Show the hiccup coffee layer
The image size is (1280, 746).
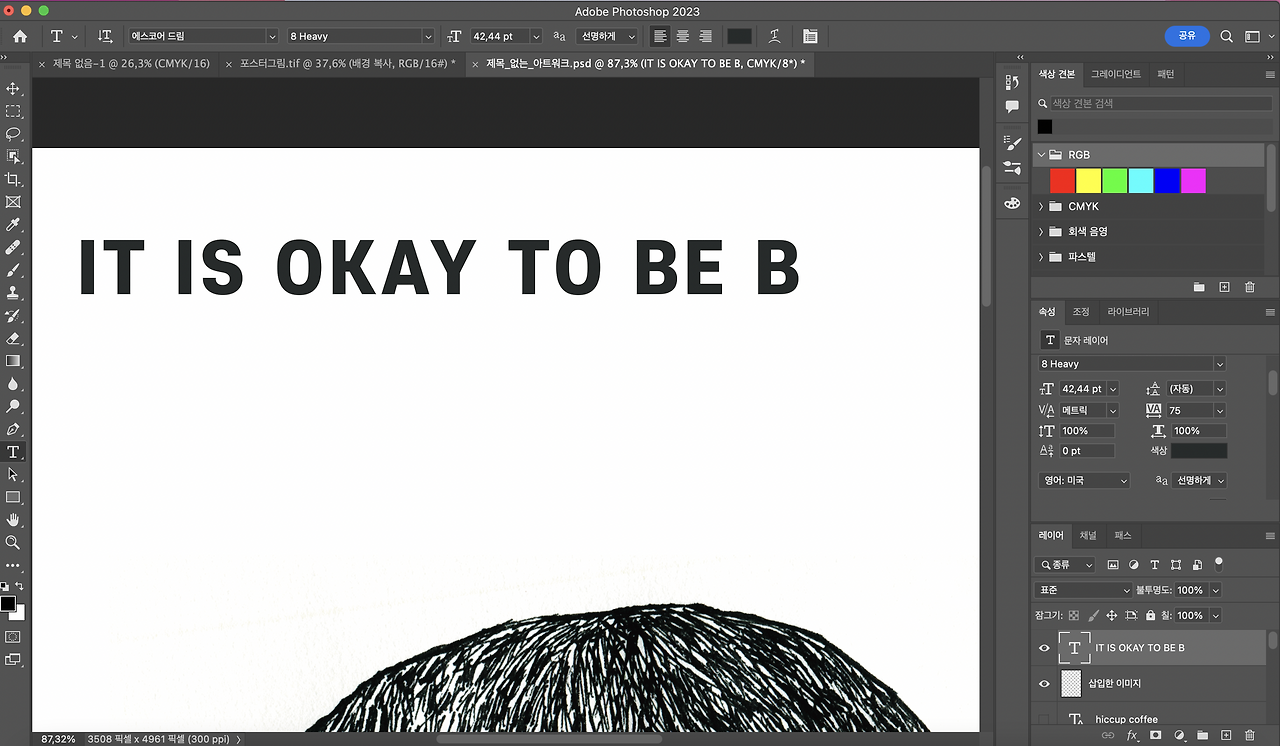1044,719
